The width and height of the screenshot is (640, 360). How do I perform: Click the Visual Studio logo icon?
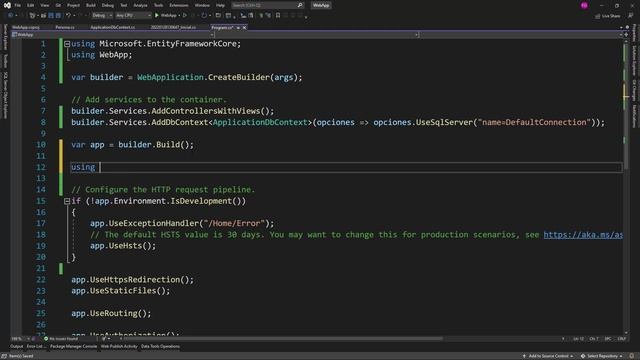(7, 5)
